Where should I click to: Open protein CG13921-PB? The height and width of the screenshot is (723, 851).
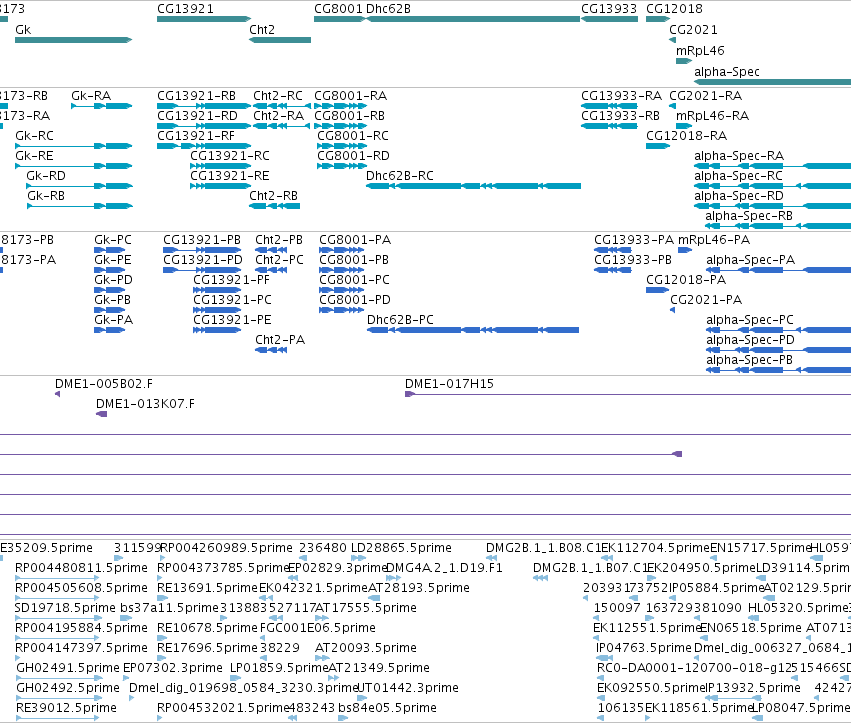click(202, 250)
